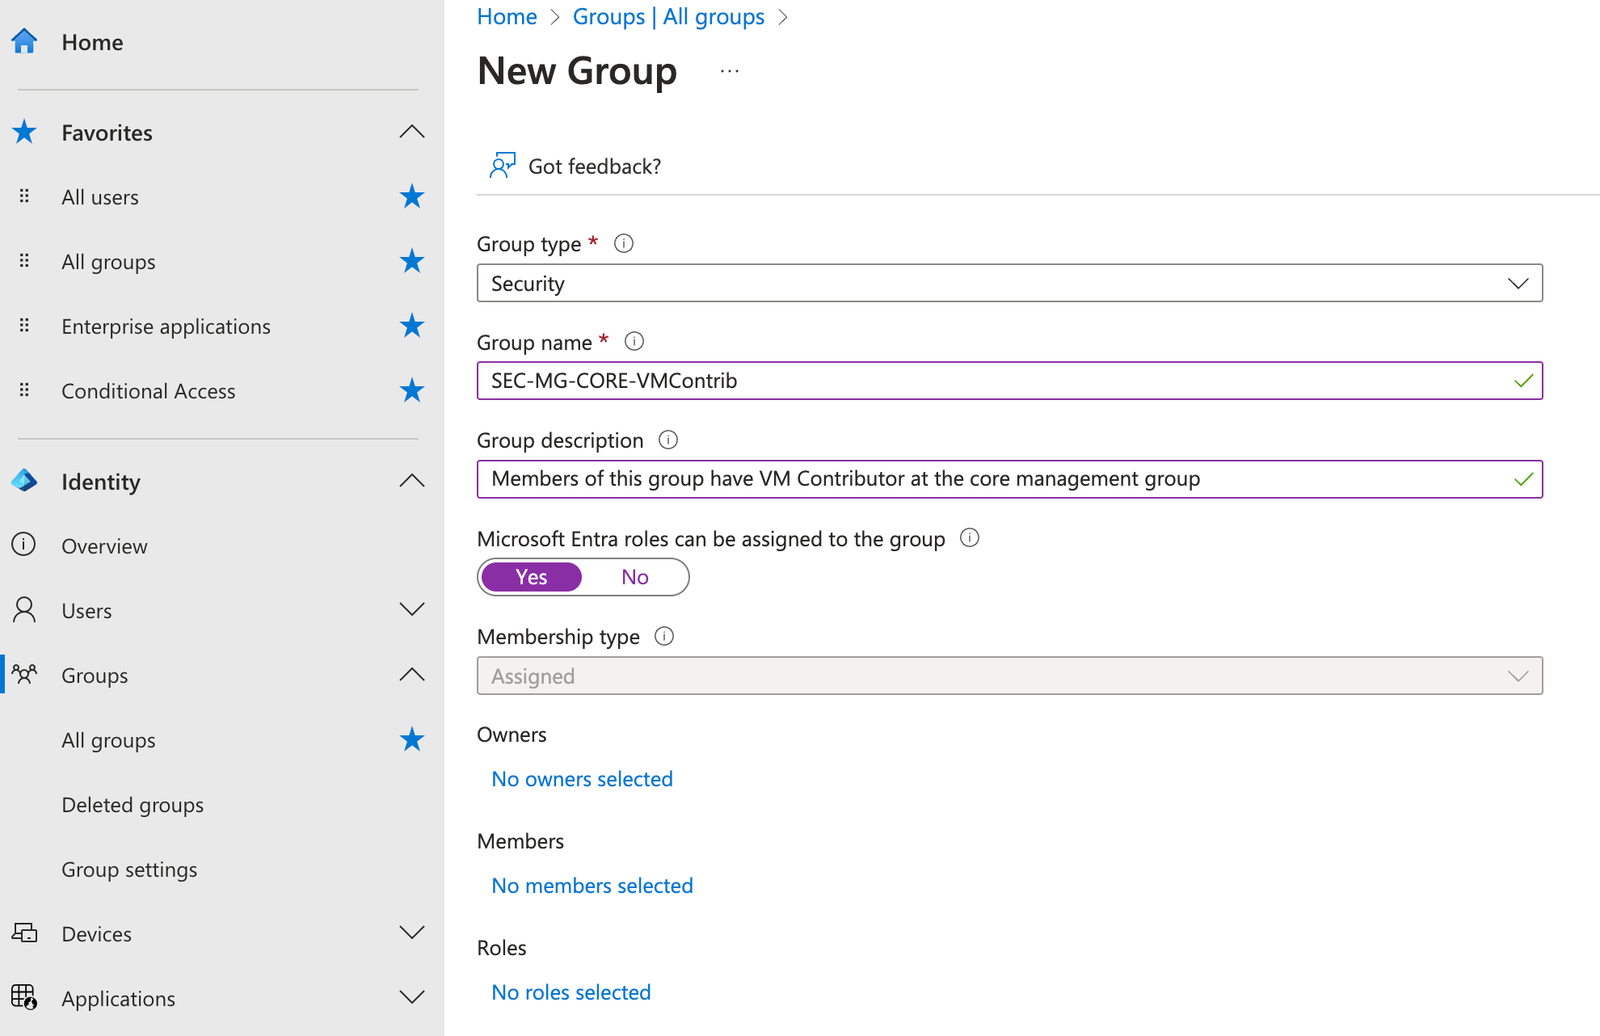Open Enterprise applications from Favorites
The image size is (1600, 1036).
(166, 326)
